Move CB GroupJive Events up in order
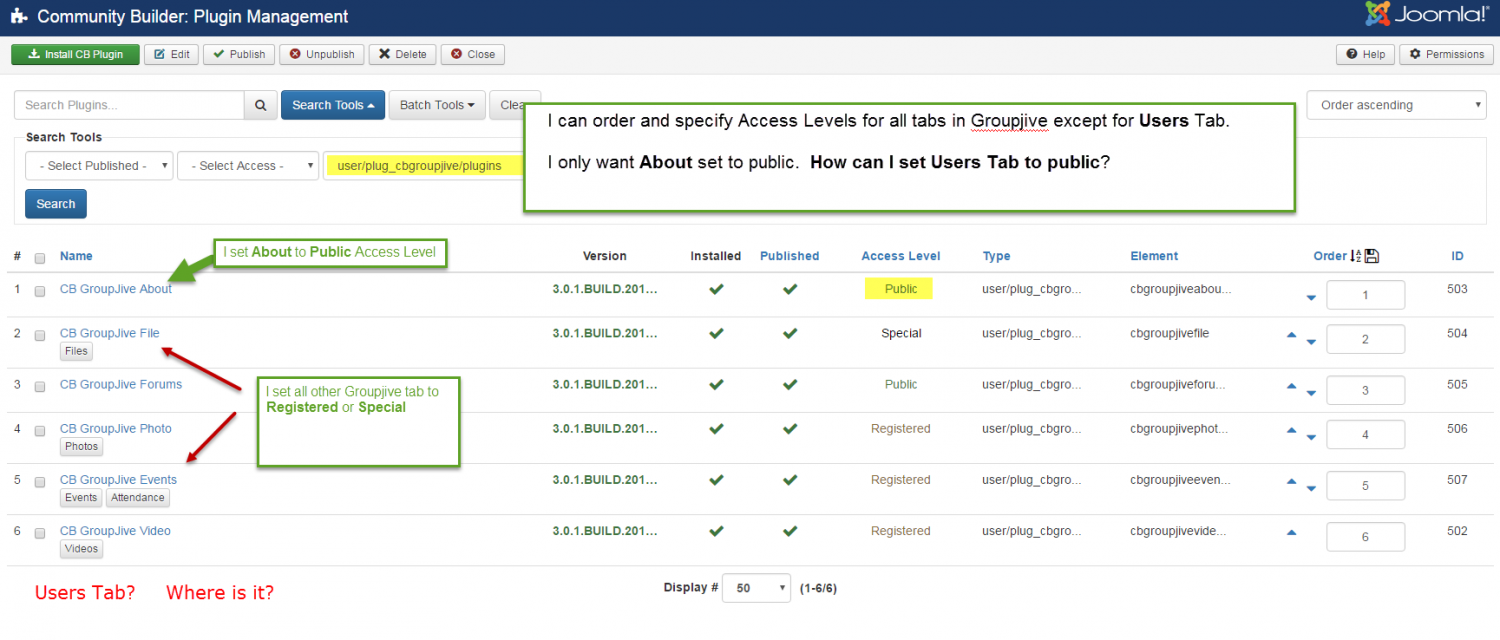The width and height of the screenshot is (1500, 640). (1291, 482)
